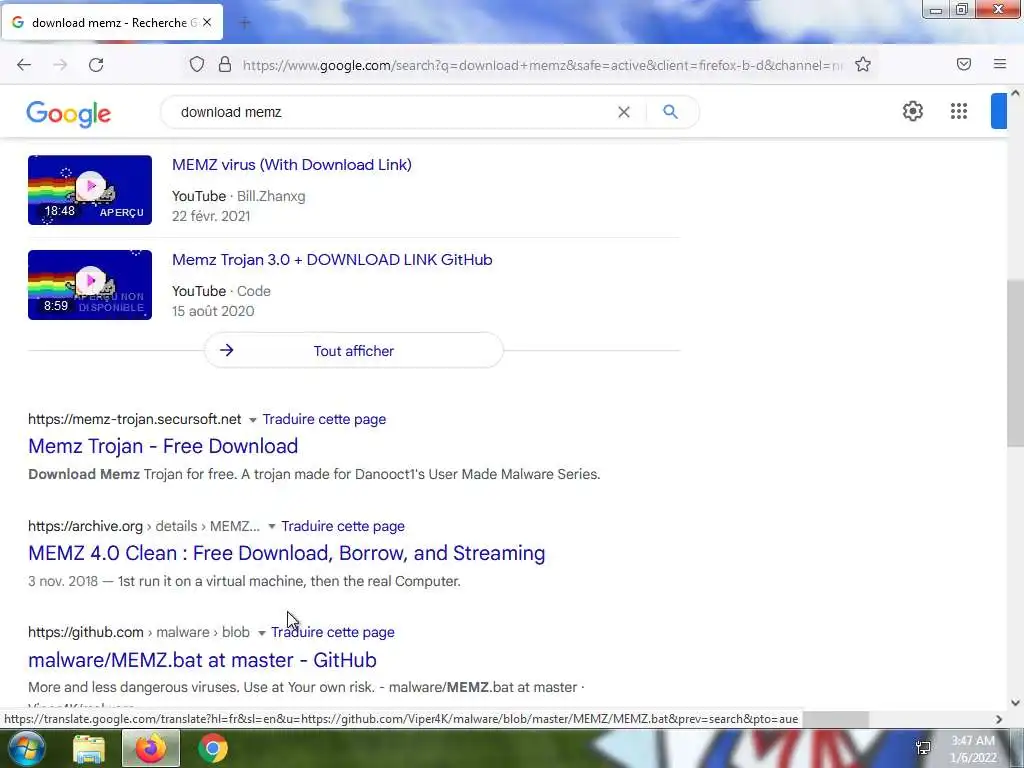This screenshot has width=1024, height=768.
Task: Open the Pocket save icon
Action: click(x=964, y=64)
